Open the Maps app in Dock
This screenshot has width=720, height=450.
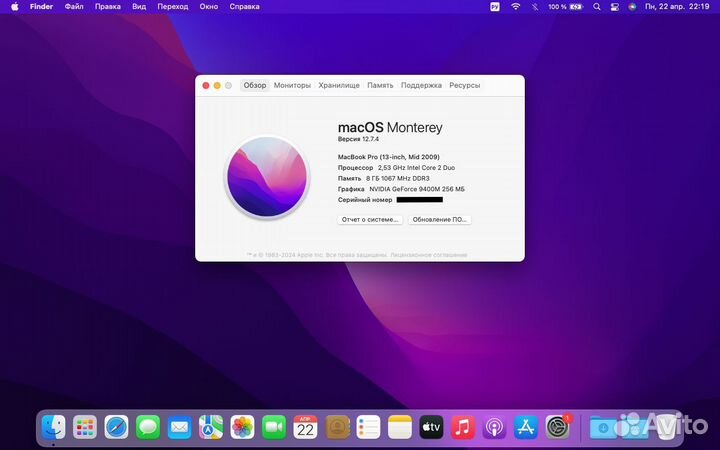point(211,427)
